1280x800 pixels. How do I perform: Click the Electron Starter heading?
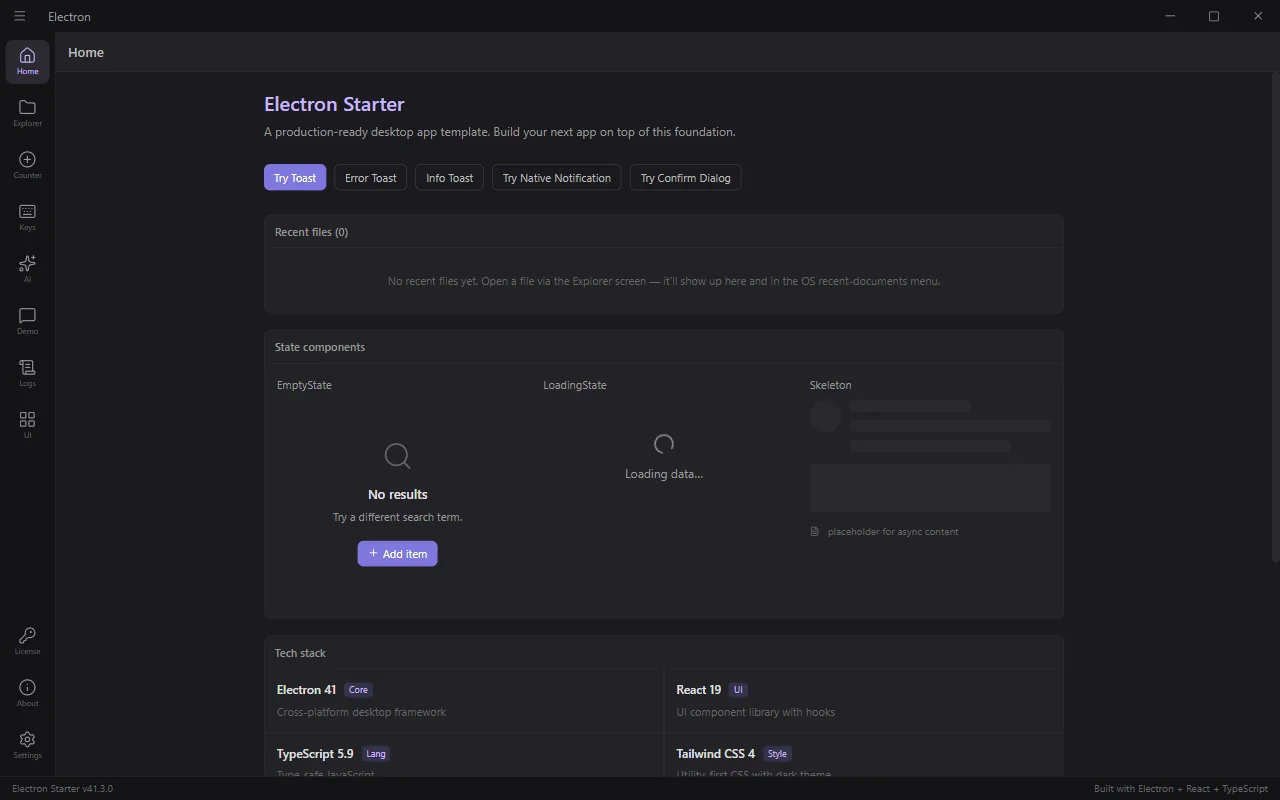[334, 104]
